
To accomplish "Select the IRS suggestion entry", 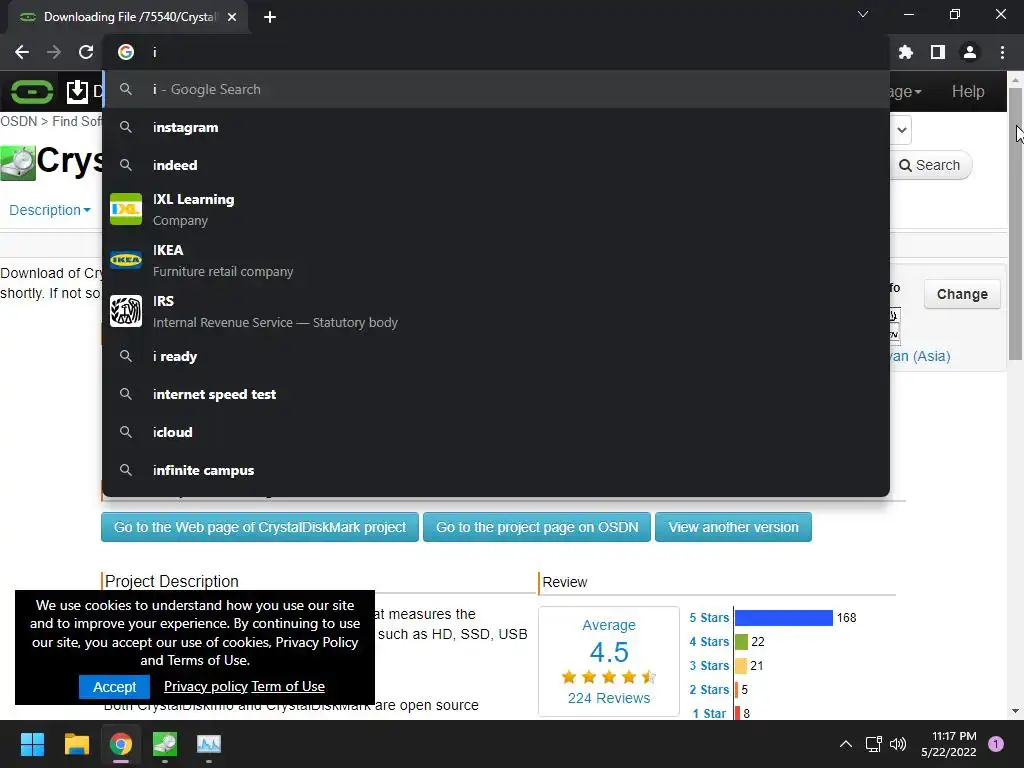I will 496,311.
